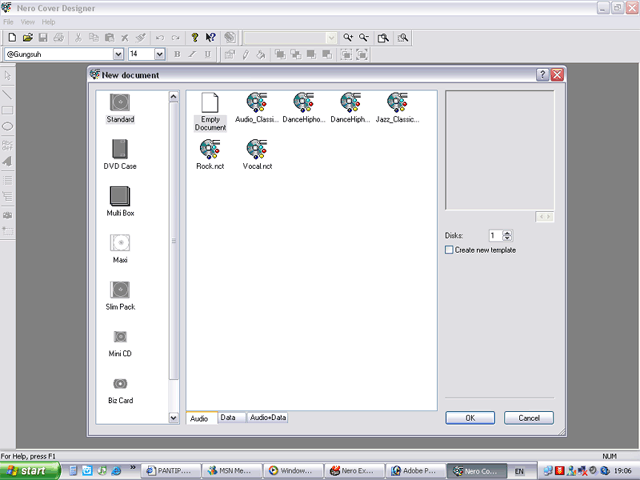Open the Windows start button

pos(29,471)
